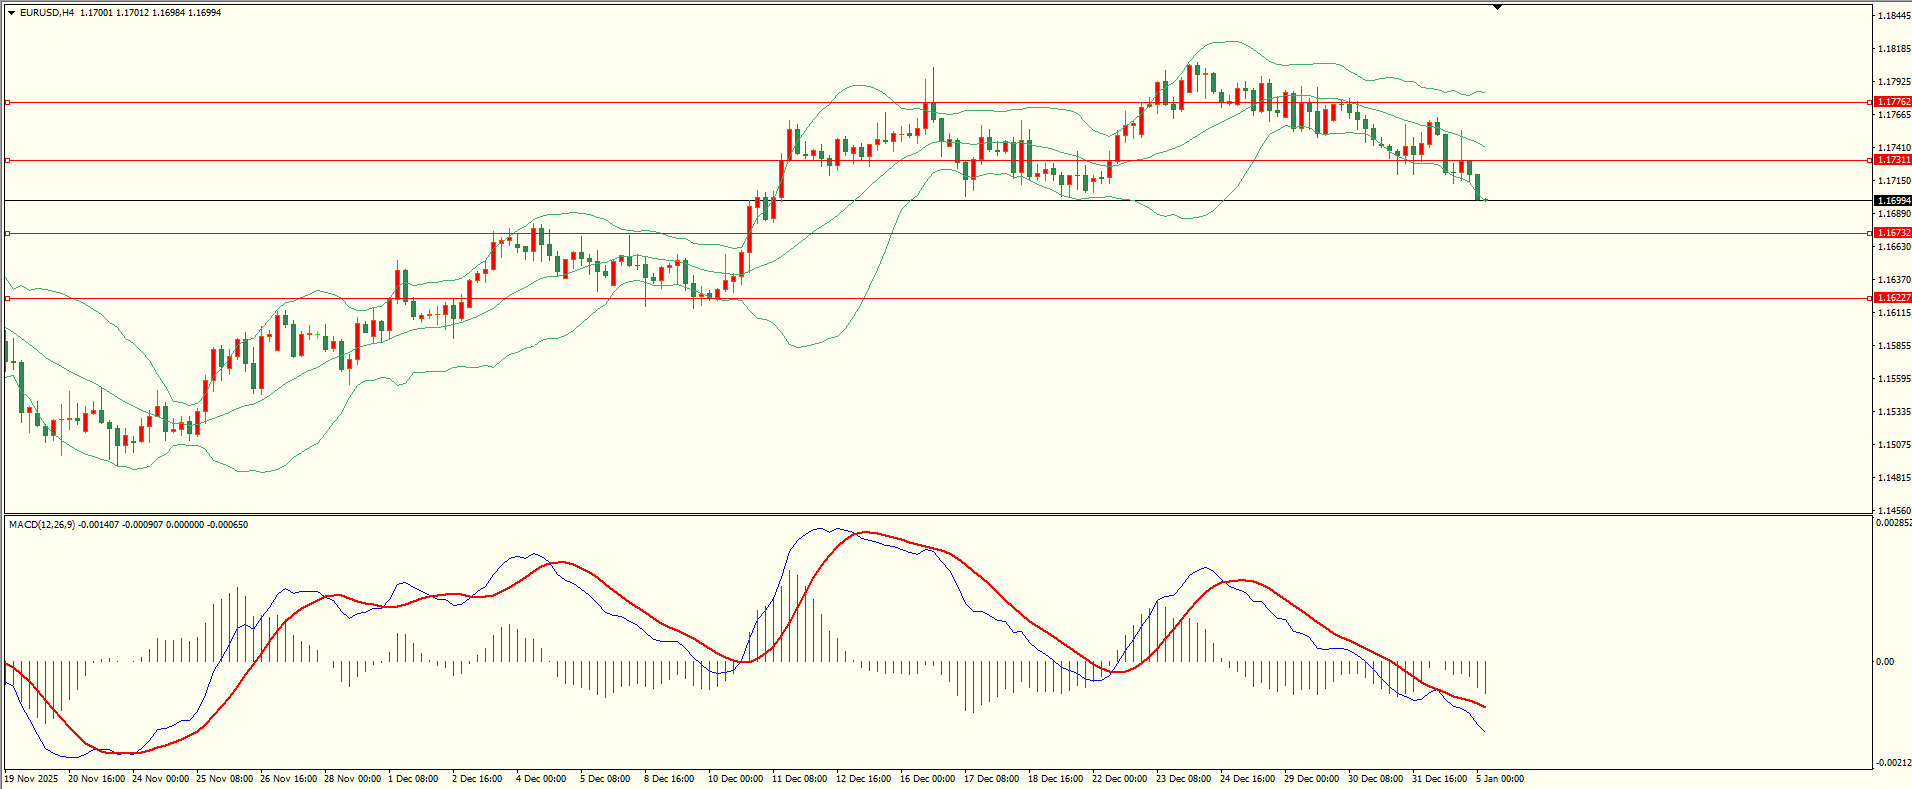Click the black 1.16994 current price label
Screen dimensions: 1912x789
point(1893,201)
